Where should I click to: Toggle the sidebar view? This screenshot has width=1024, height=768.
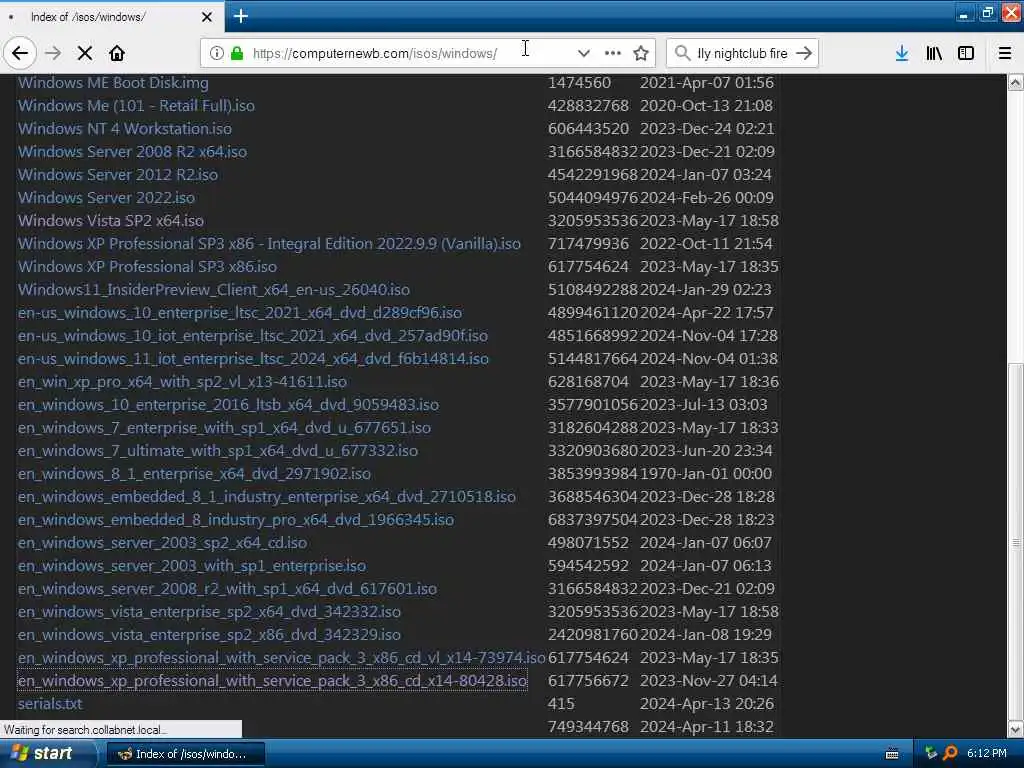point(966,53)
